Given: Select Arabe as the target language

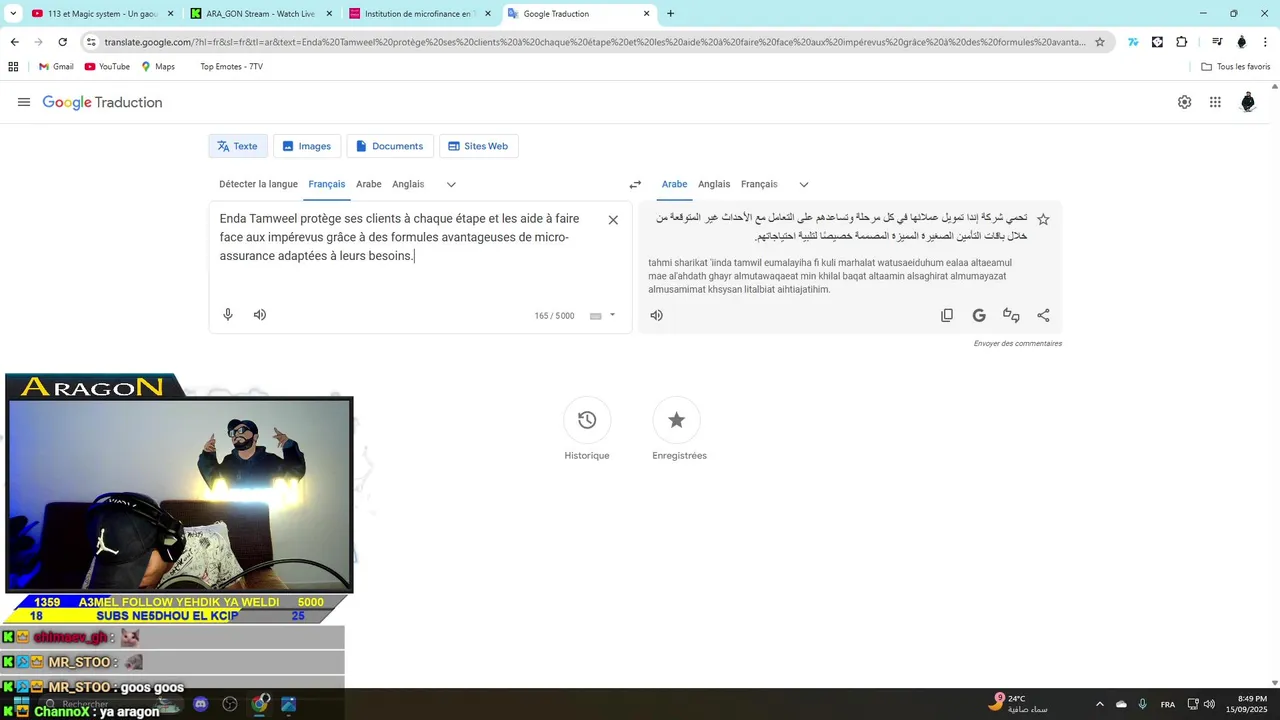Looking at the screenshot, I should (x=675, y=184).
